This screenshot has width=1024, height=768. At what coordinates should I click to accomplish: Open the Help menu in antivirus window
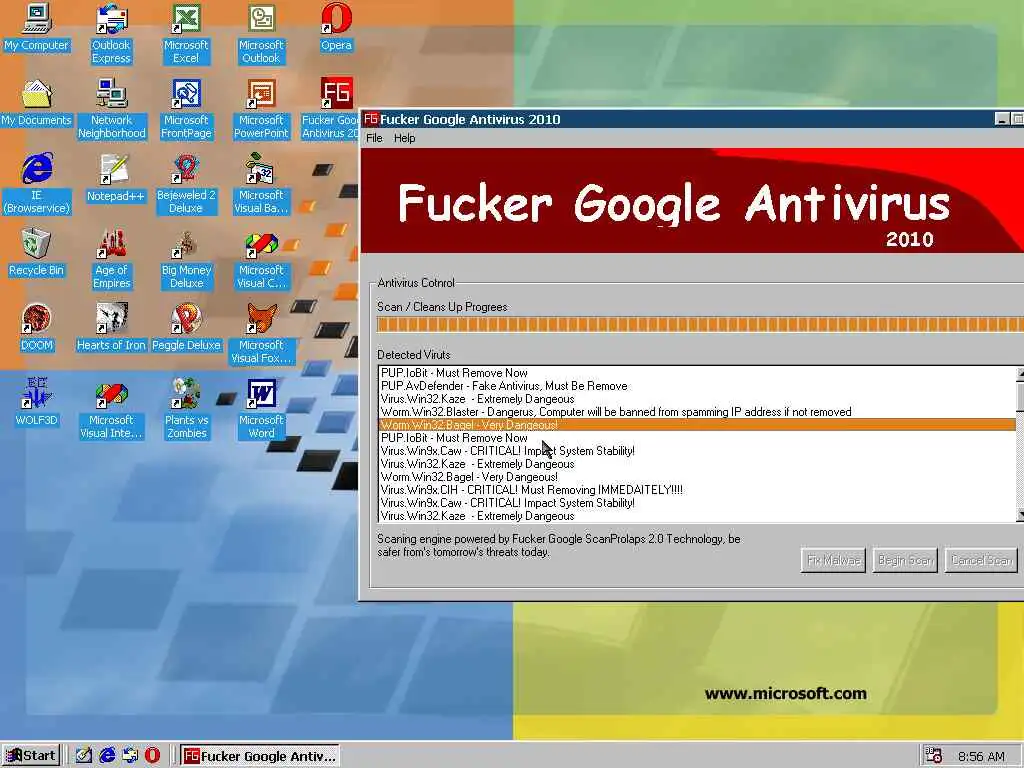click(404, 138)
